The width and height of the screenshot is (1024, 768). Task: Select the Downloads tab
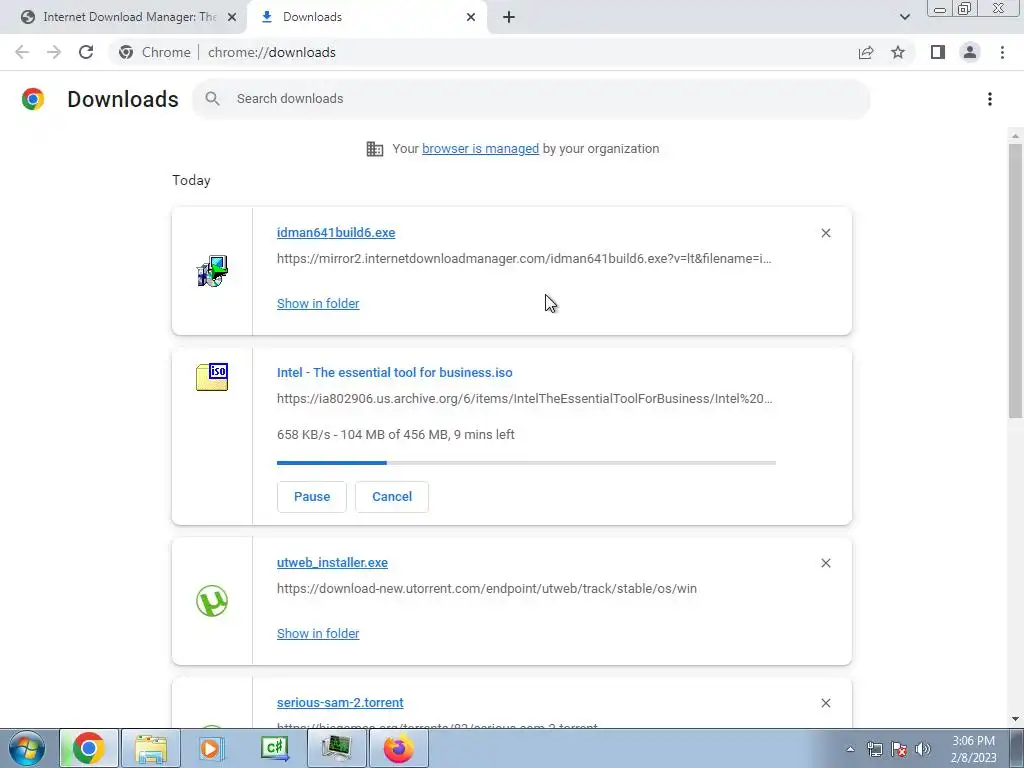click(367, 17)
